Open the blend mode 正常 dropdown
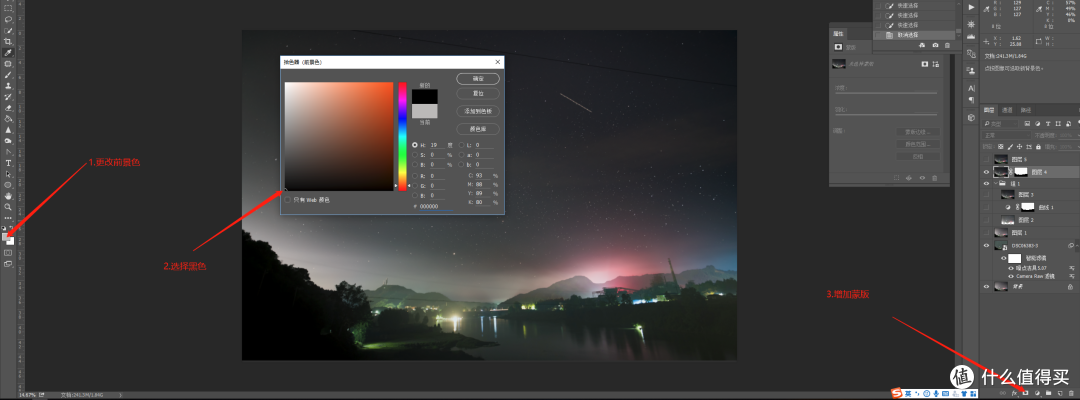This screenshot has width=1080, height=400. pyautogui.click(x=1006, y=136)
